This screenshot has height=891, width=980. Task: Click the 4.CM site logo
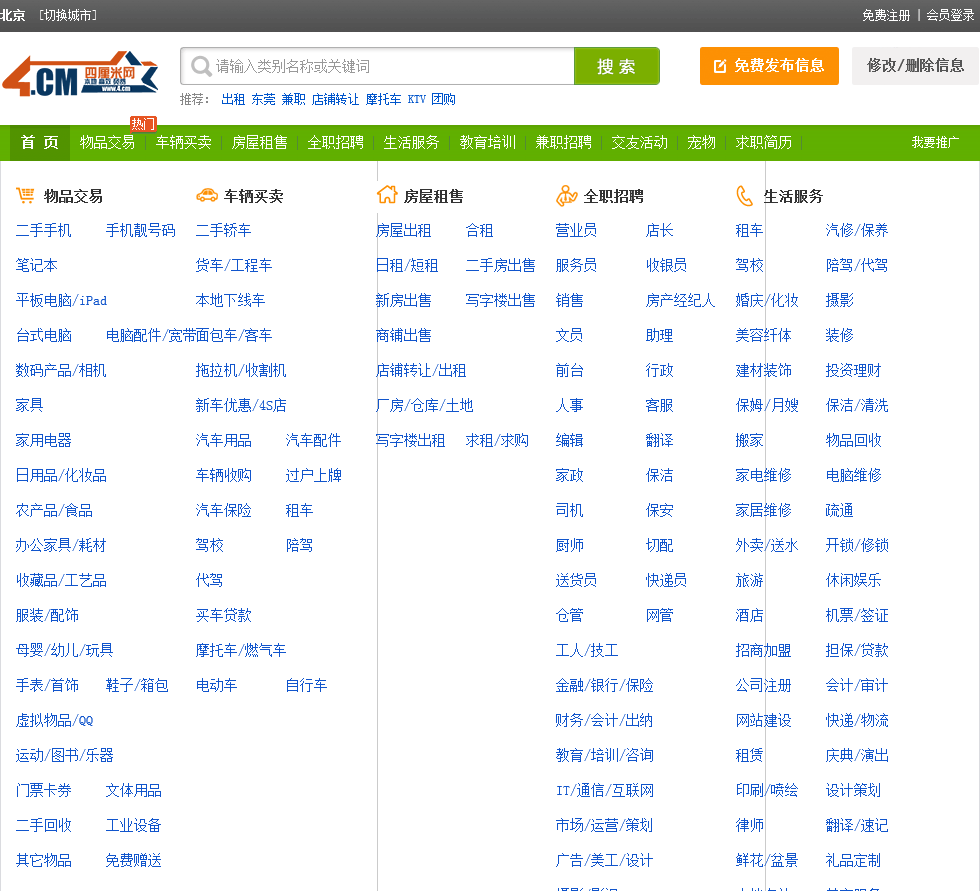pos(80,74)
